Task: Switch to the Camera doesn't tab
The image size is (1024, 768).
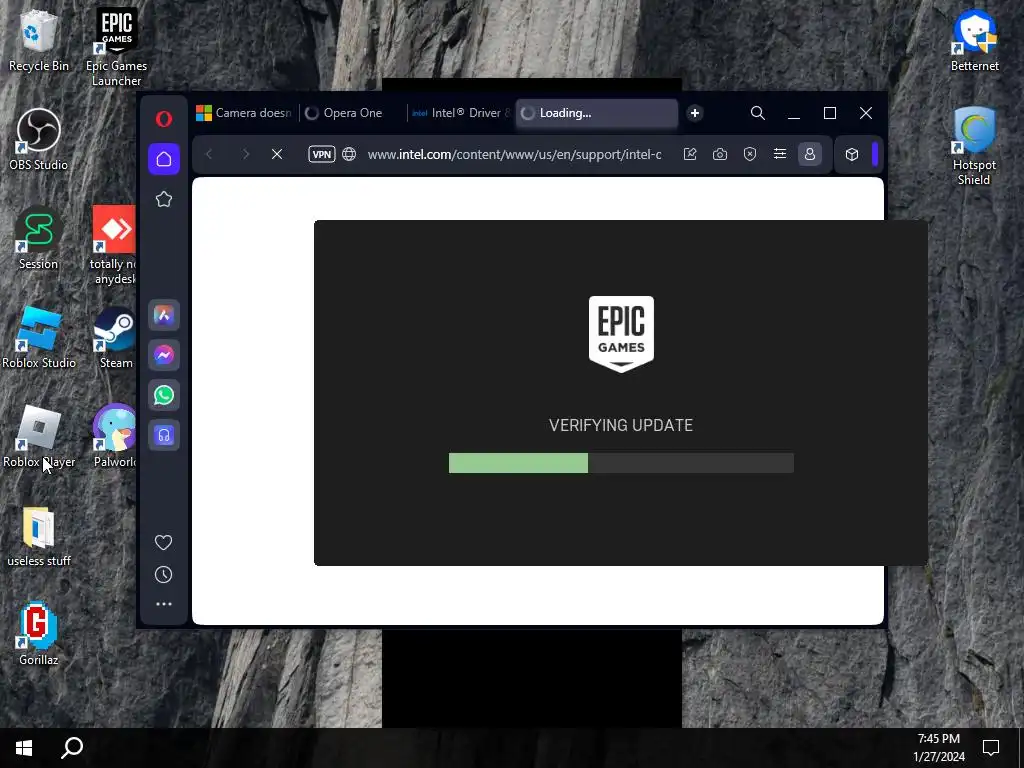Action: pos(244,113)
